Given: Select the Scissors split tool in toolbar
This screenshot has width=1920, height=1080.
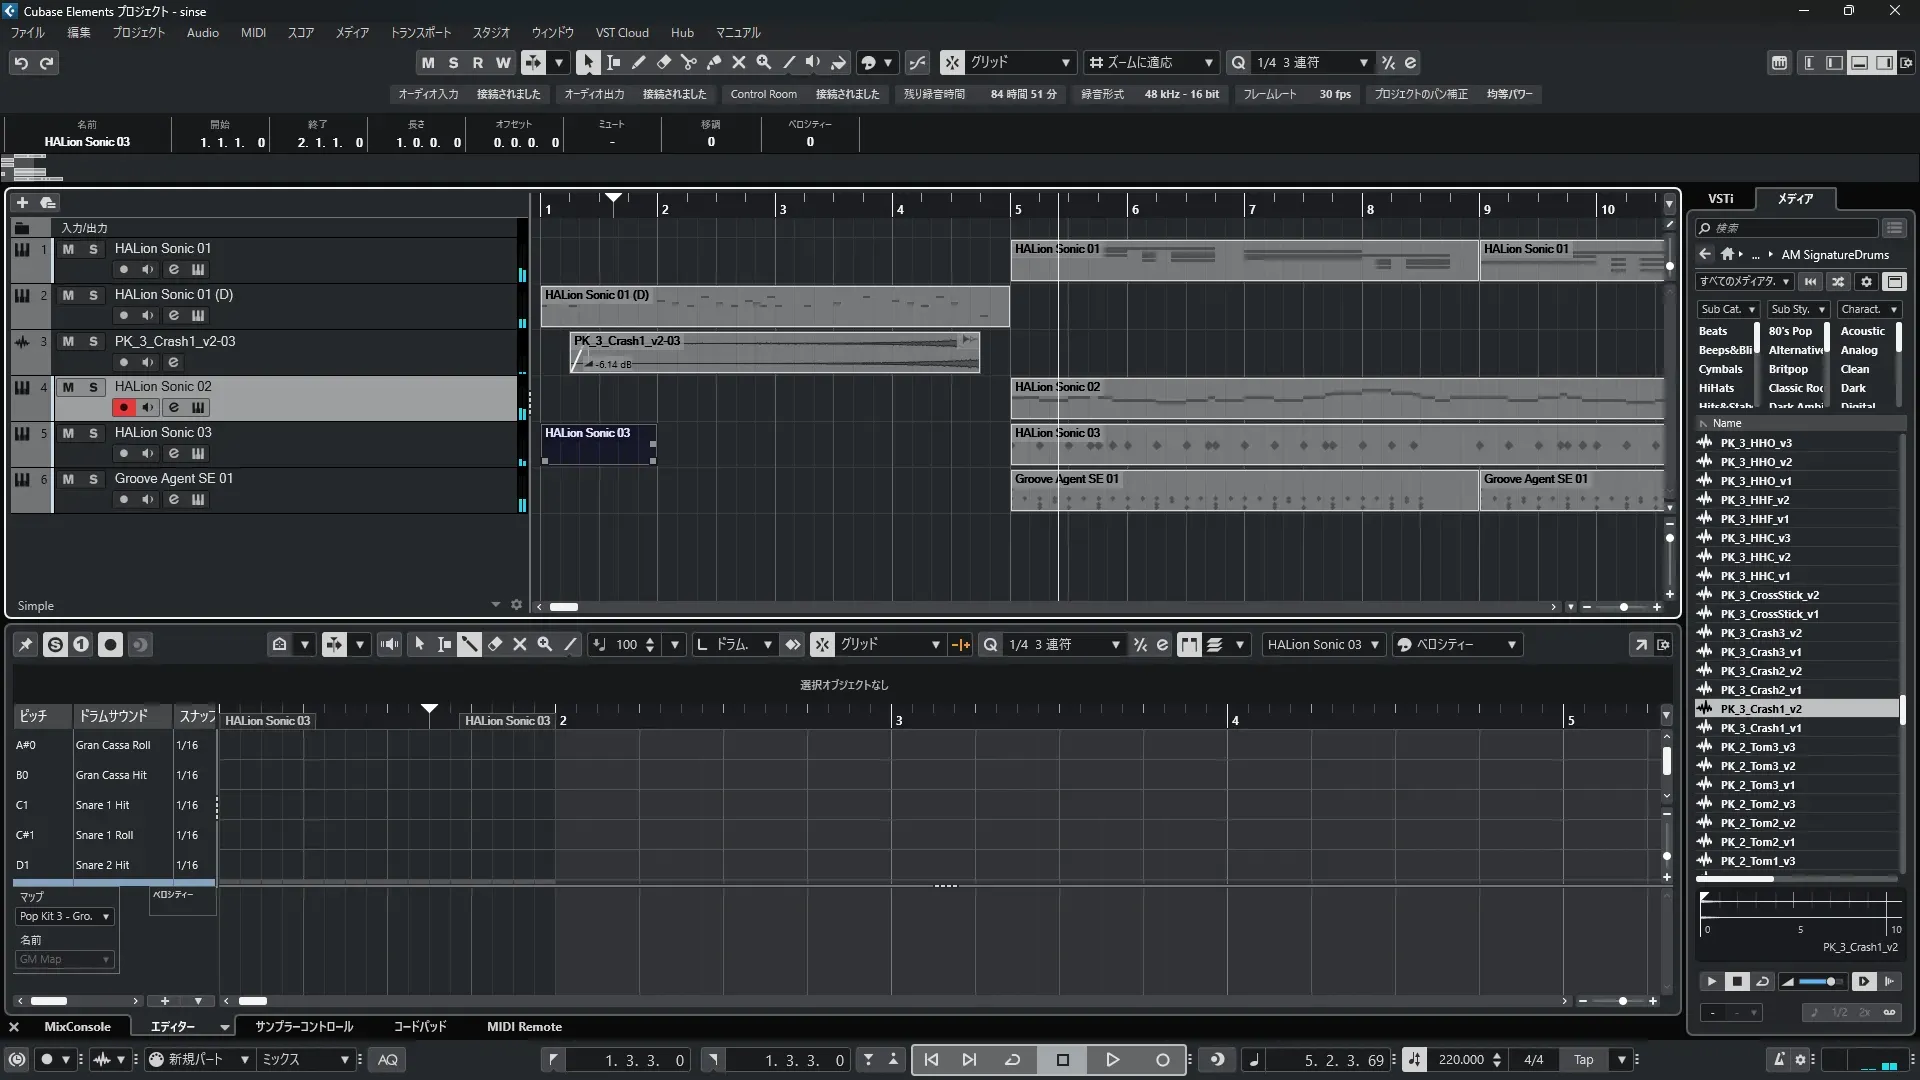Looking at the screenshot, I should [688, 62].
